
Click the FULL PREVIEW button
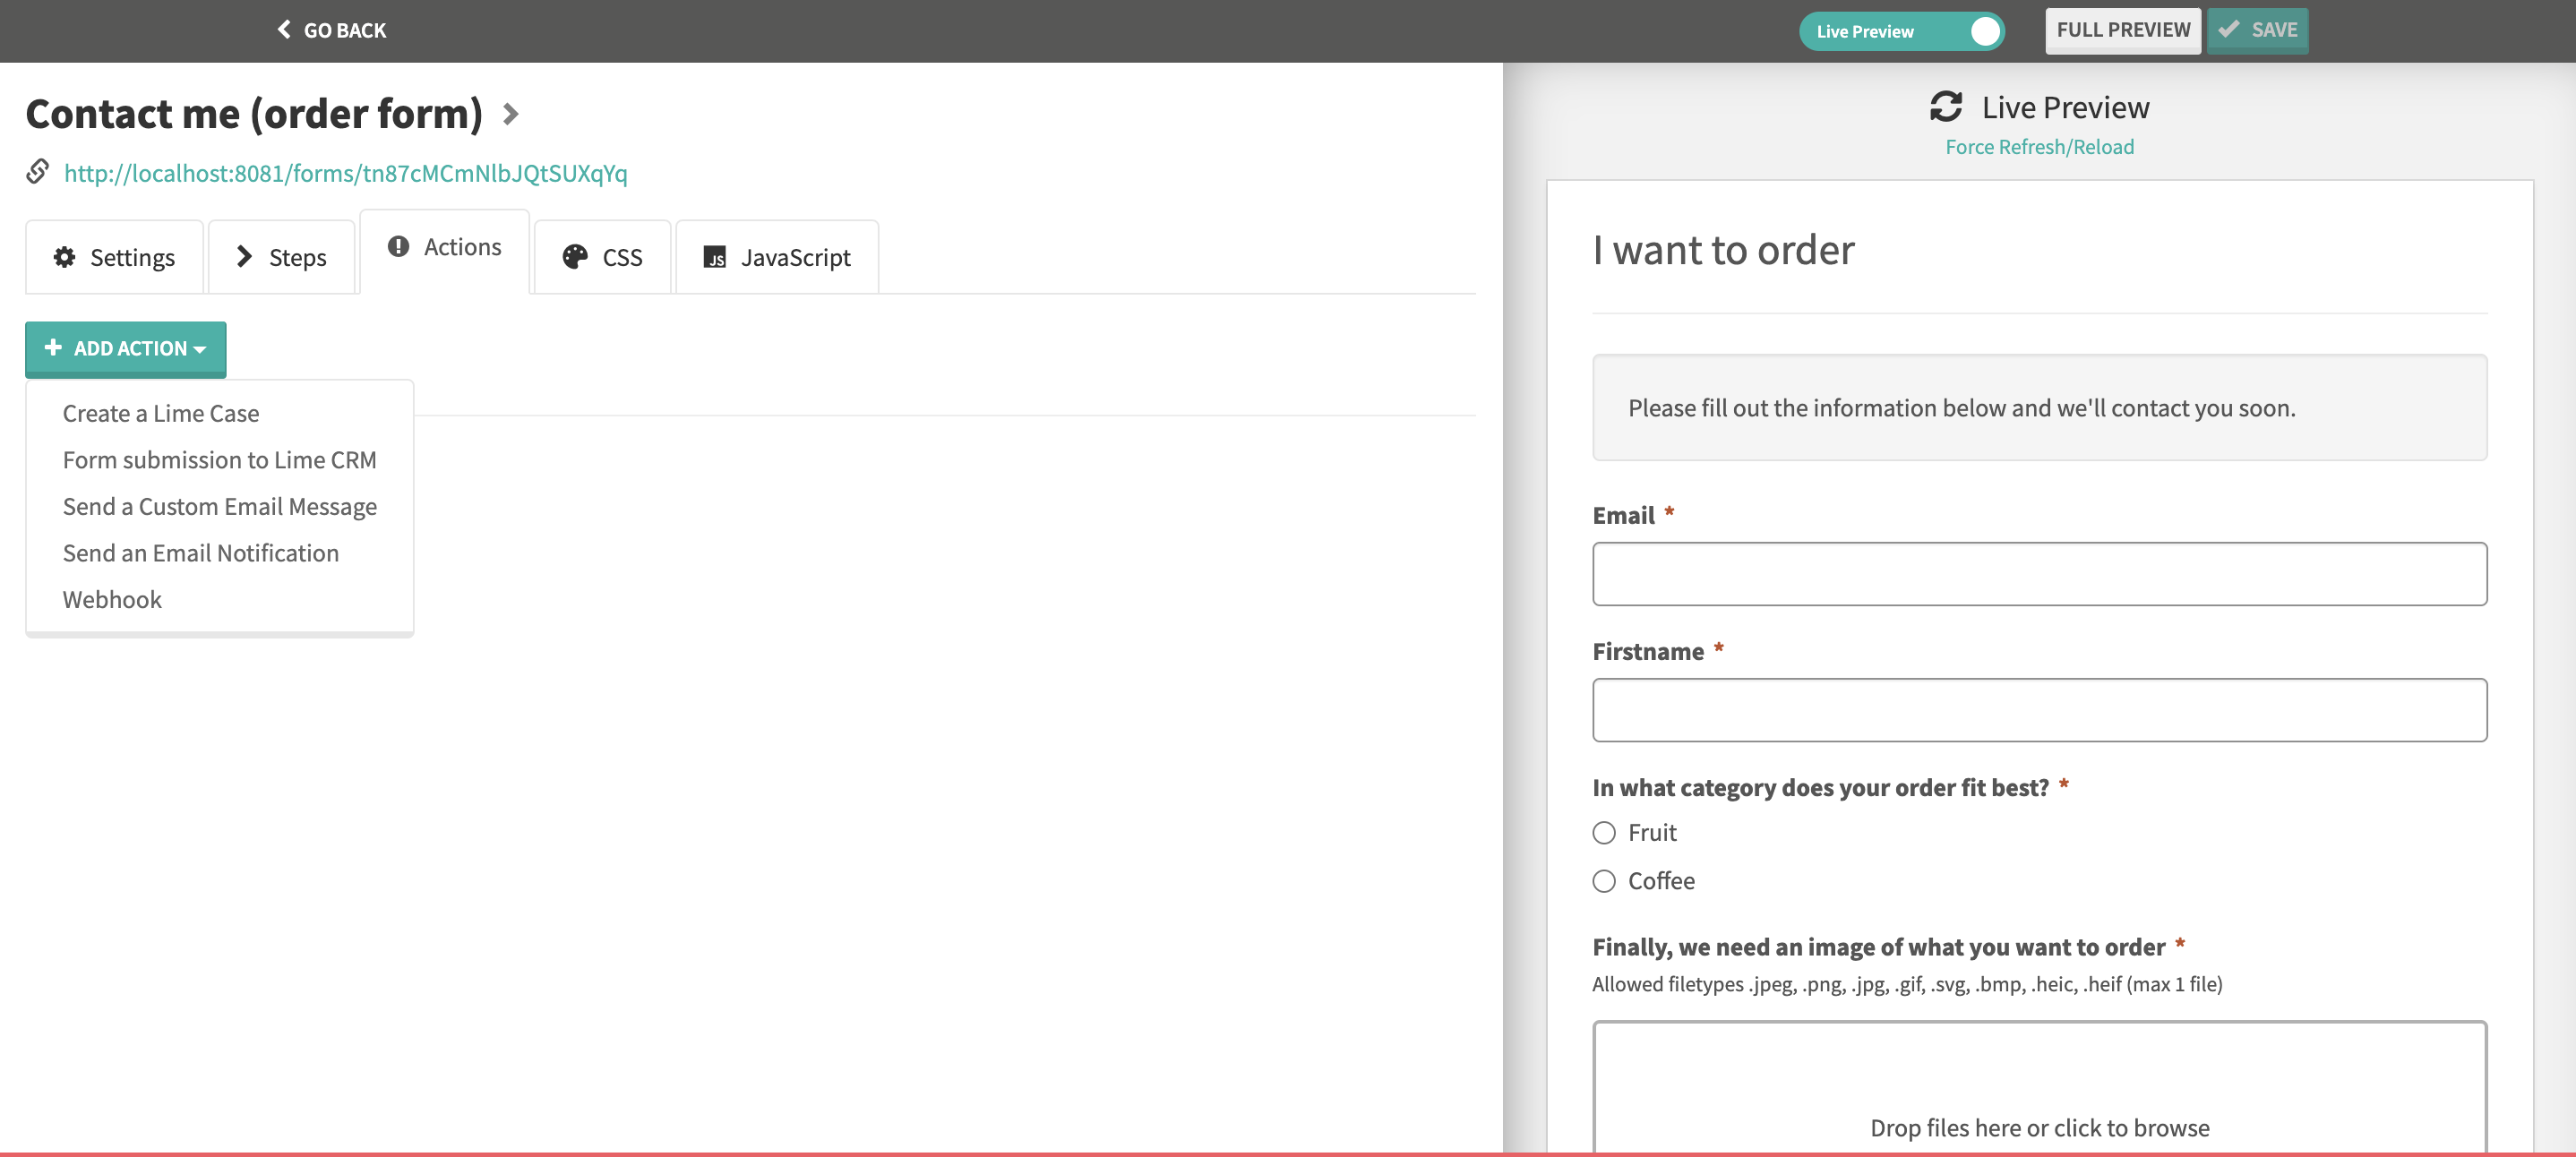[x=2125, y=28]
